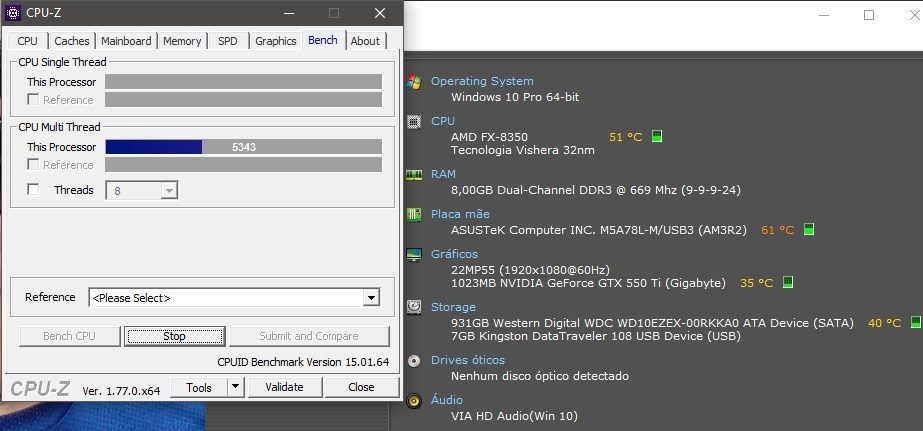Open the Reference Please Select combo box
The height and width of the screenshot is (431, 923).
tap(234, 297)
